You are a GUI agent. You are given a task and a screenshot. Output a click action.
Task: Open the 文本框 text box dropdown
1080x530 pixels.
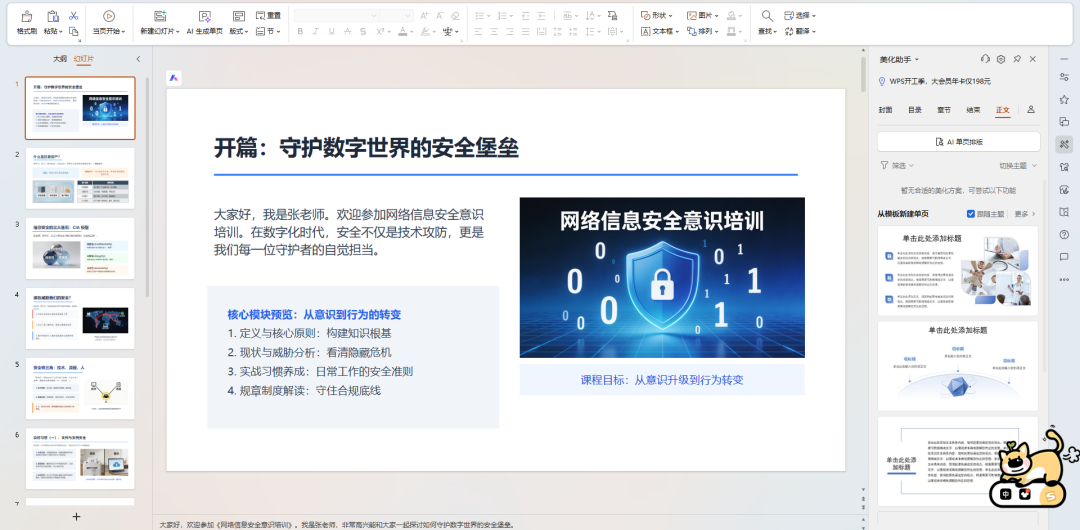660,31
